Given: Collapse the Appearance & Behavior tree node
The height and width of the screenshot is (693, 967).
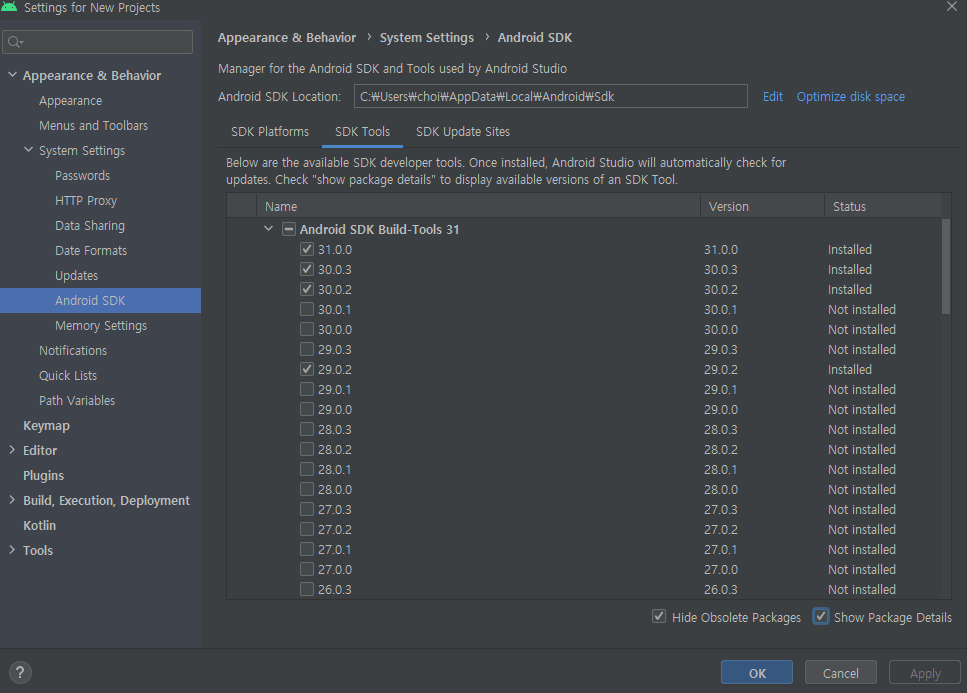Looking at the screenshot, I should tap(12, 75).
